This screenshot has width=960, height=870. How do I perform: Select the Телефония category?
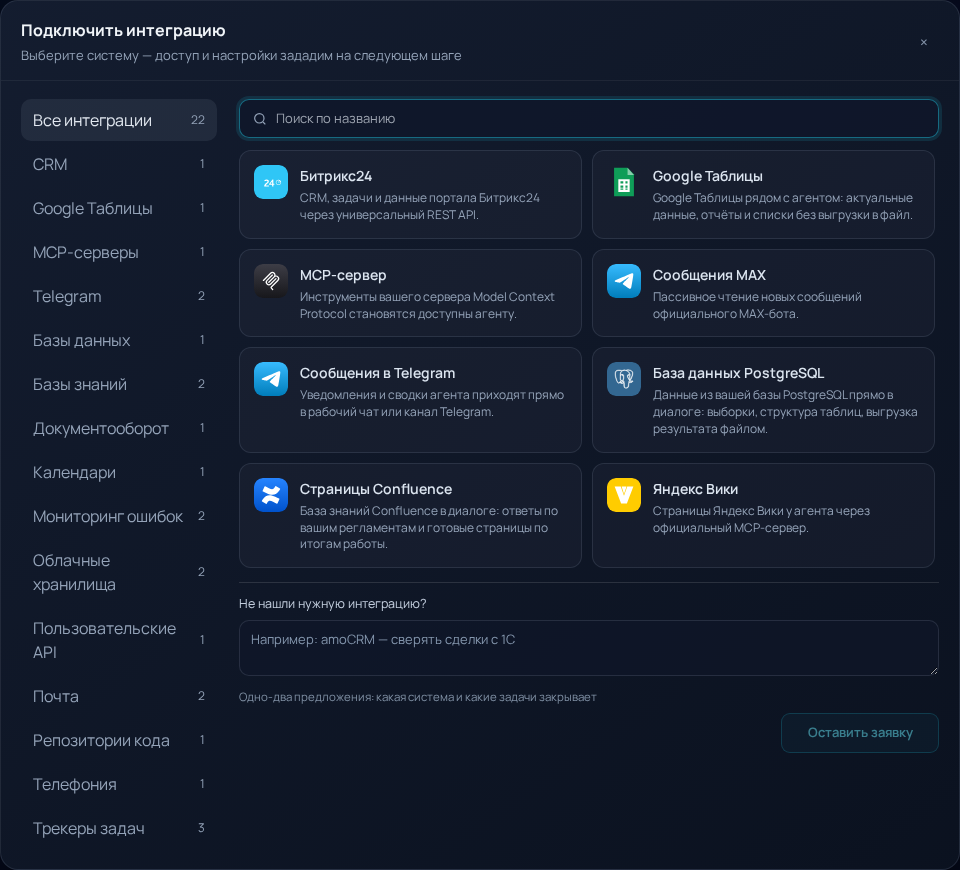[x=119, y=784]
